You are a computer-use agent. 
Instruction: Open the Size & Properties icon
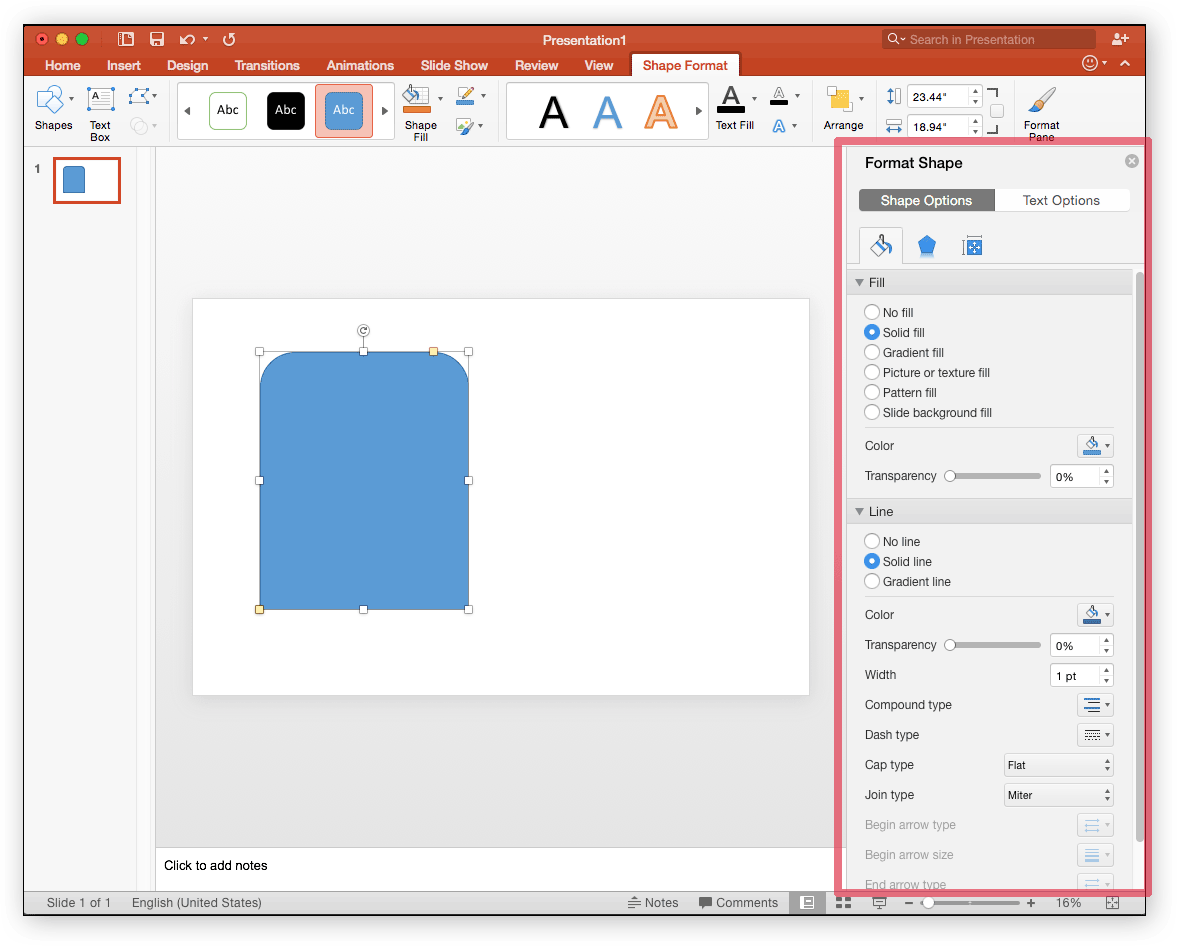[x=971, y=245]
